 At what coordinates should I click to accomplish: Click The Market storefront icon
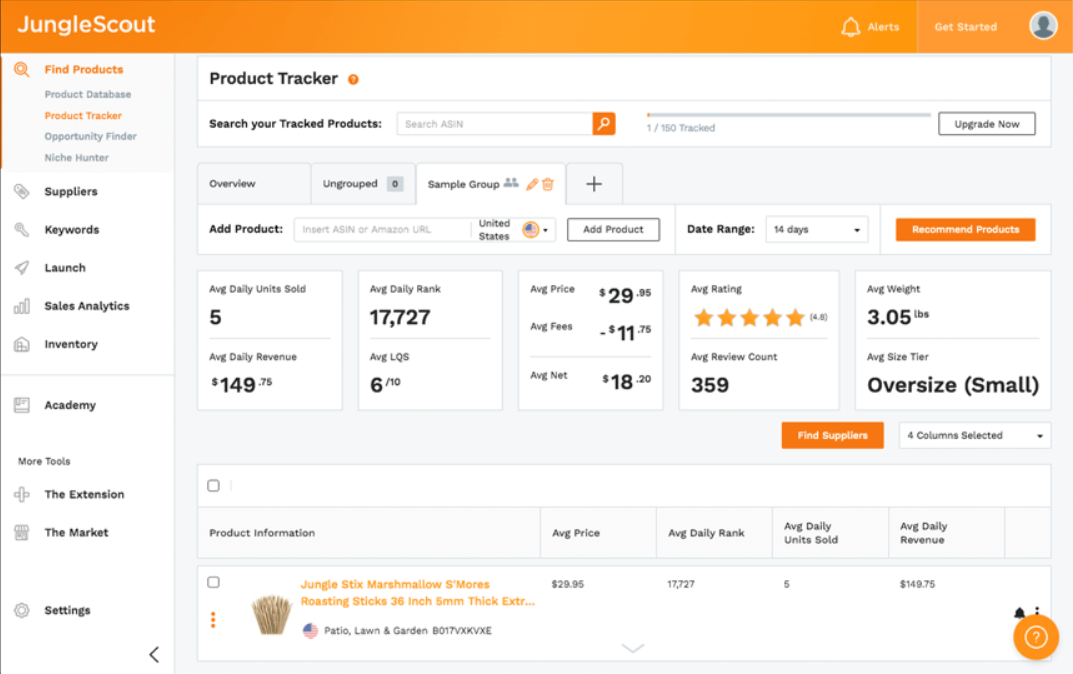point(22,532)
